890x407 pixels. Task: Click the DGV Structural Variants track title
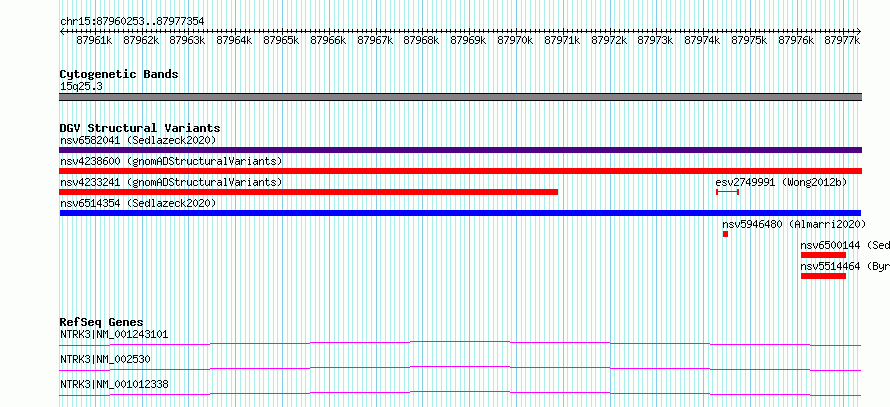140,128
